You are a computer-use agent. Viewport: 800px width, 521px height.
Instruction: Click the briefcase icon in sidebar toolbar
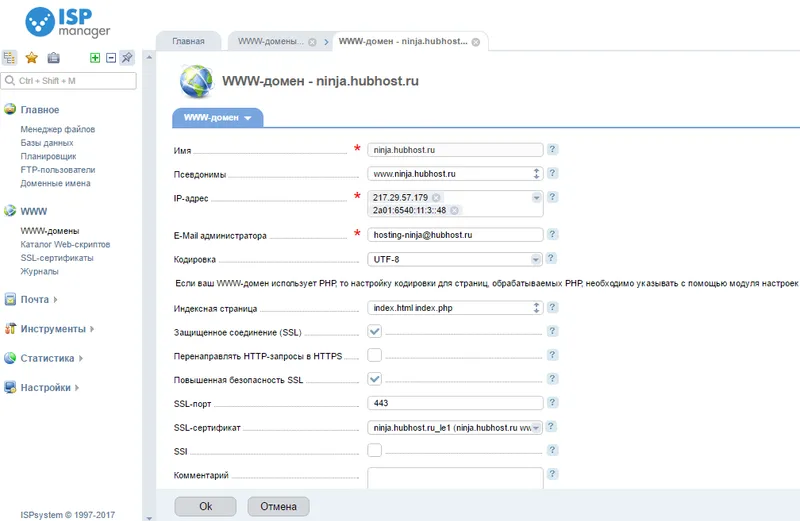(54, 58)
